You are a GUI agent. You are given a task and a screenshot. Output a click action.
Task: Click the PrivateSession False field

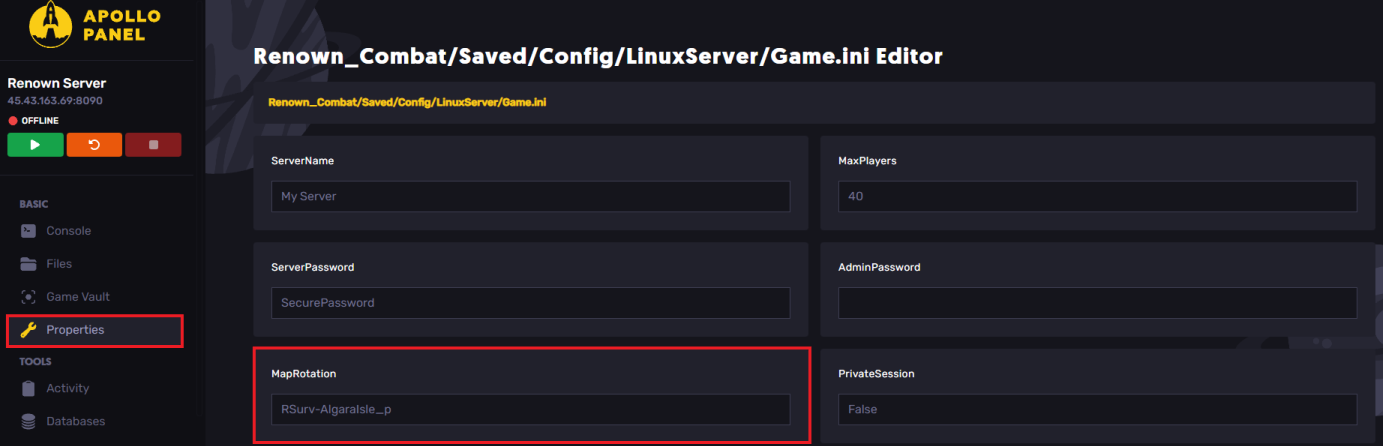(1097, 409)
